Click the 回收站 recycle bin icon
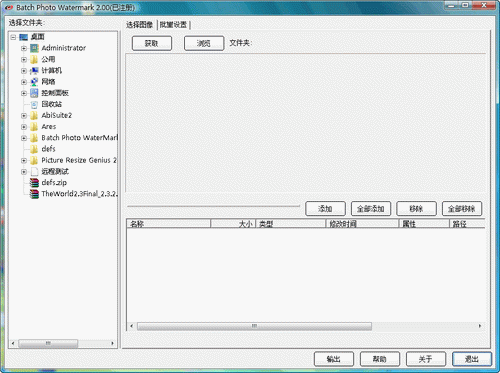 coord(34,104)
